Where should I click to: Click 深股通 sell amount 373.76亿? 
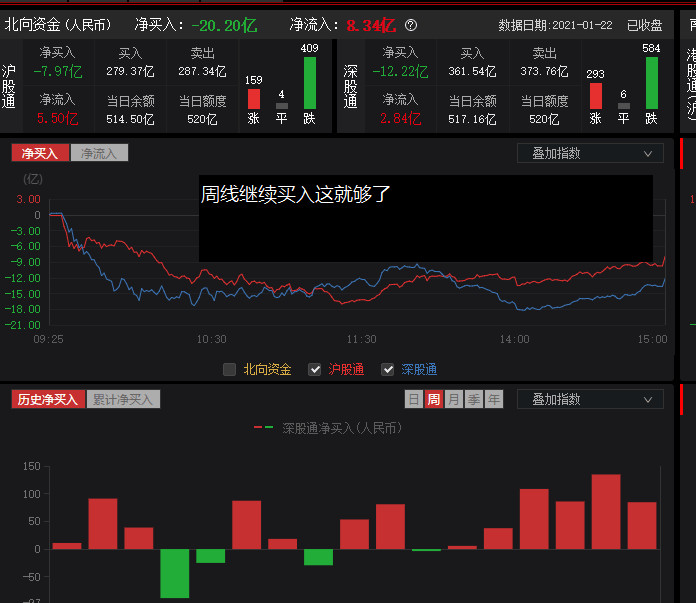point(544,71)
